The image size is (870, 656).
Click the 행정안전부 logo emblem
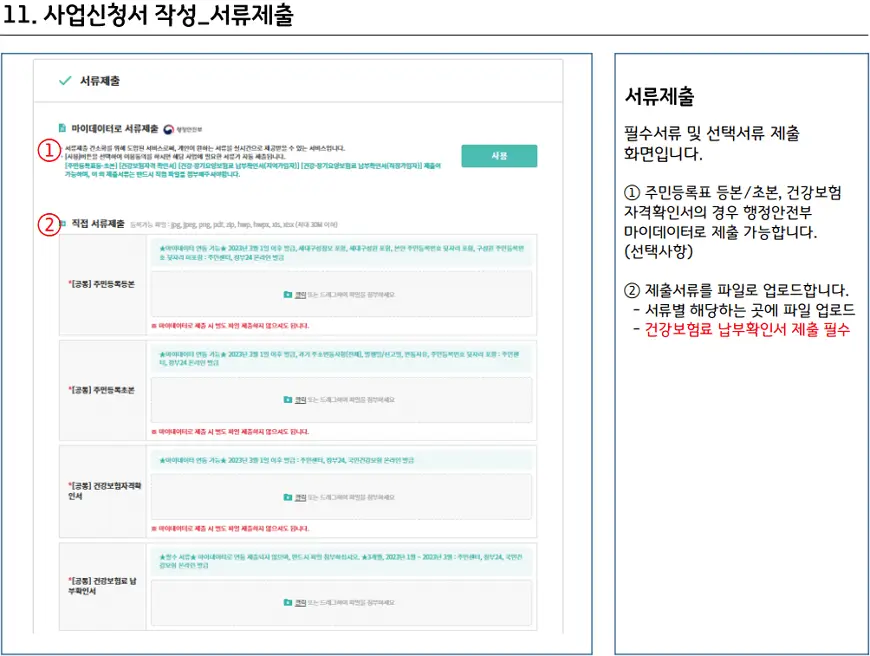tap(169, 129)
